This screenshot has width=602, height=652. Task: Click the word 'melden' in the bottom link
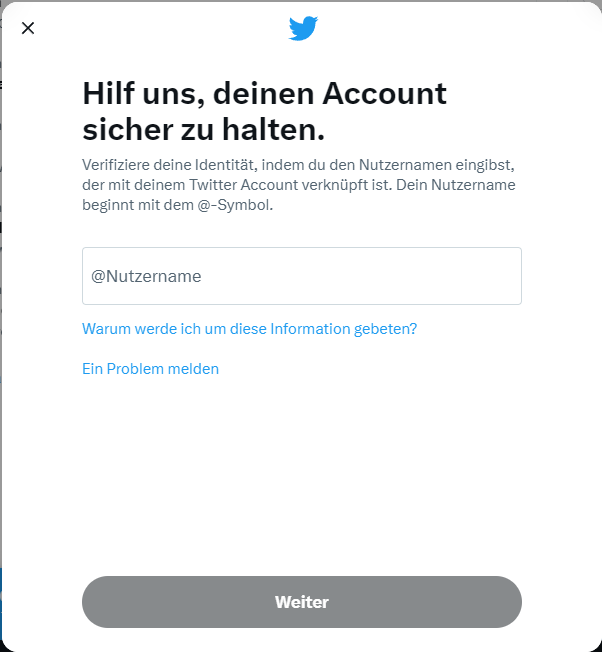point(193,369)
